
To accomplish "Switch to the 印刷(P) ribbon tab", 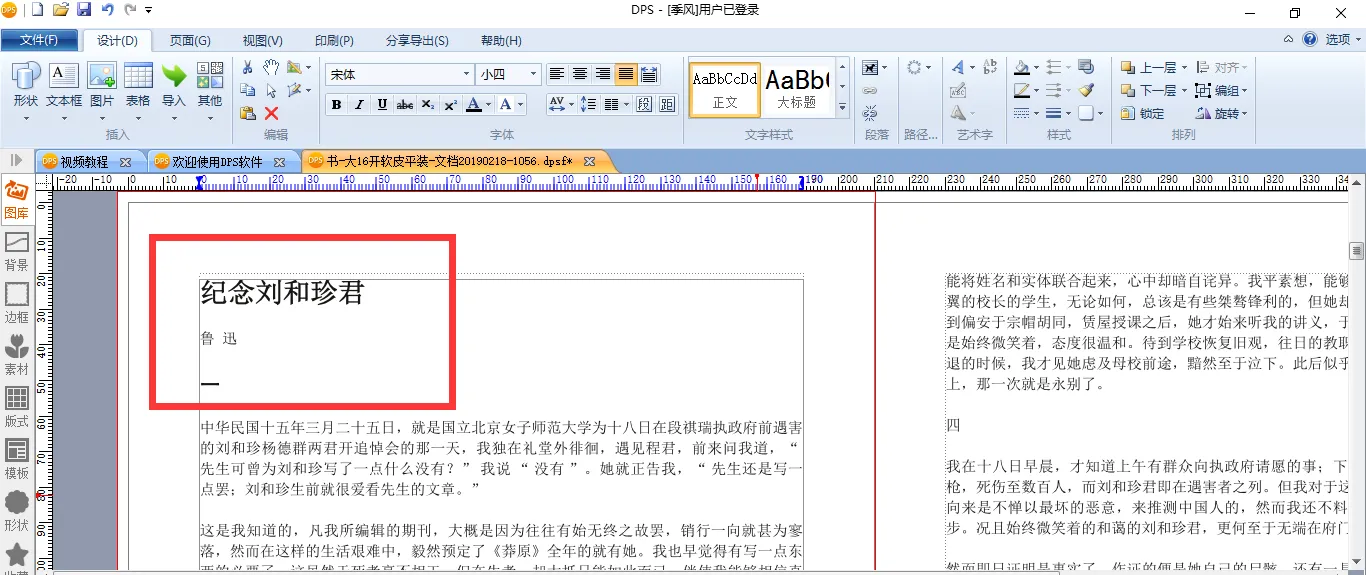I will (x=334, y=40).
